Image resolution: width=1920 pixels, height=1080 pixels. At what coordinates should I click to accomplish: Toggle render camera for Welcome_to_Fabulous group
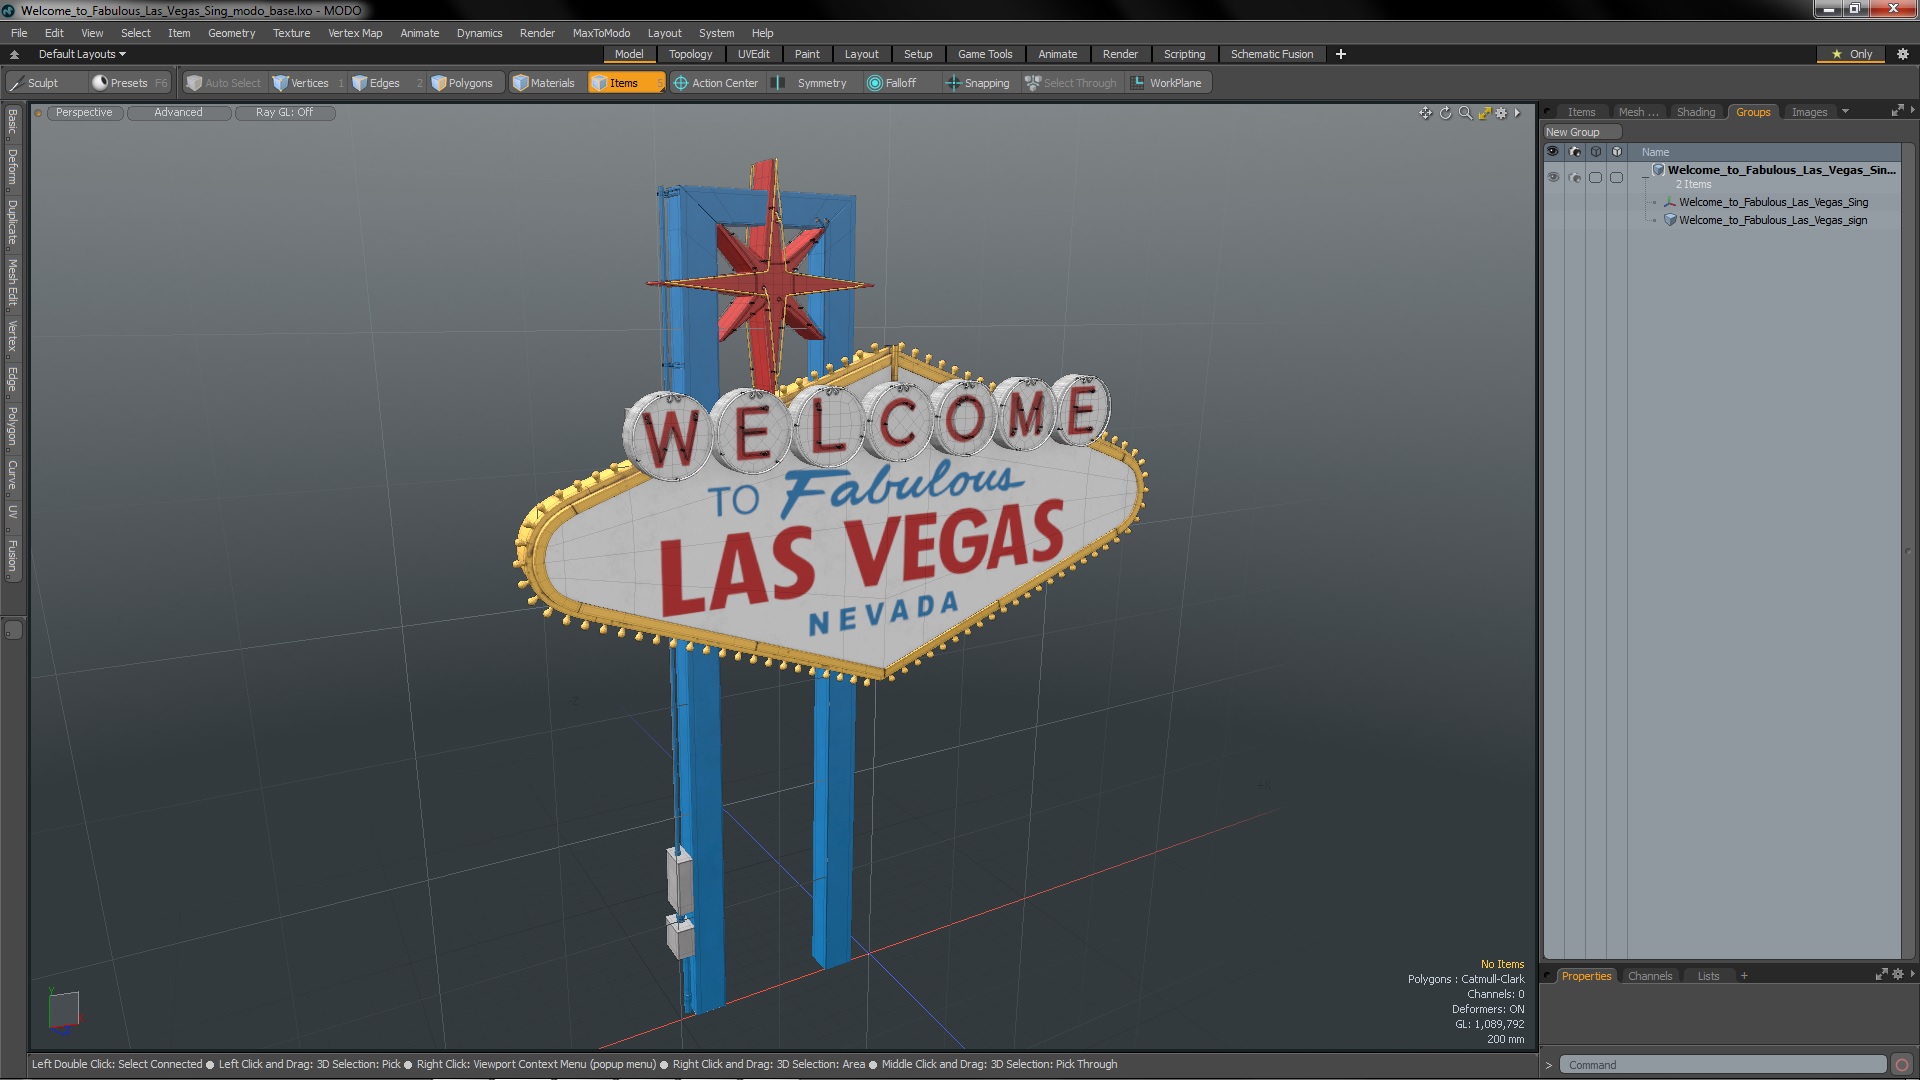click(1575, 177)
